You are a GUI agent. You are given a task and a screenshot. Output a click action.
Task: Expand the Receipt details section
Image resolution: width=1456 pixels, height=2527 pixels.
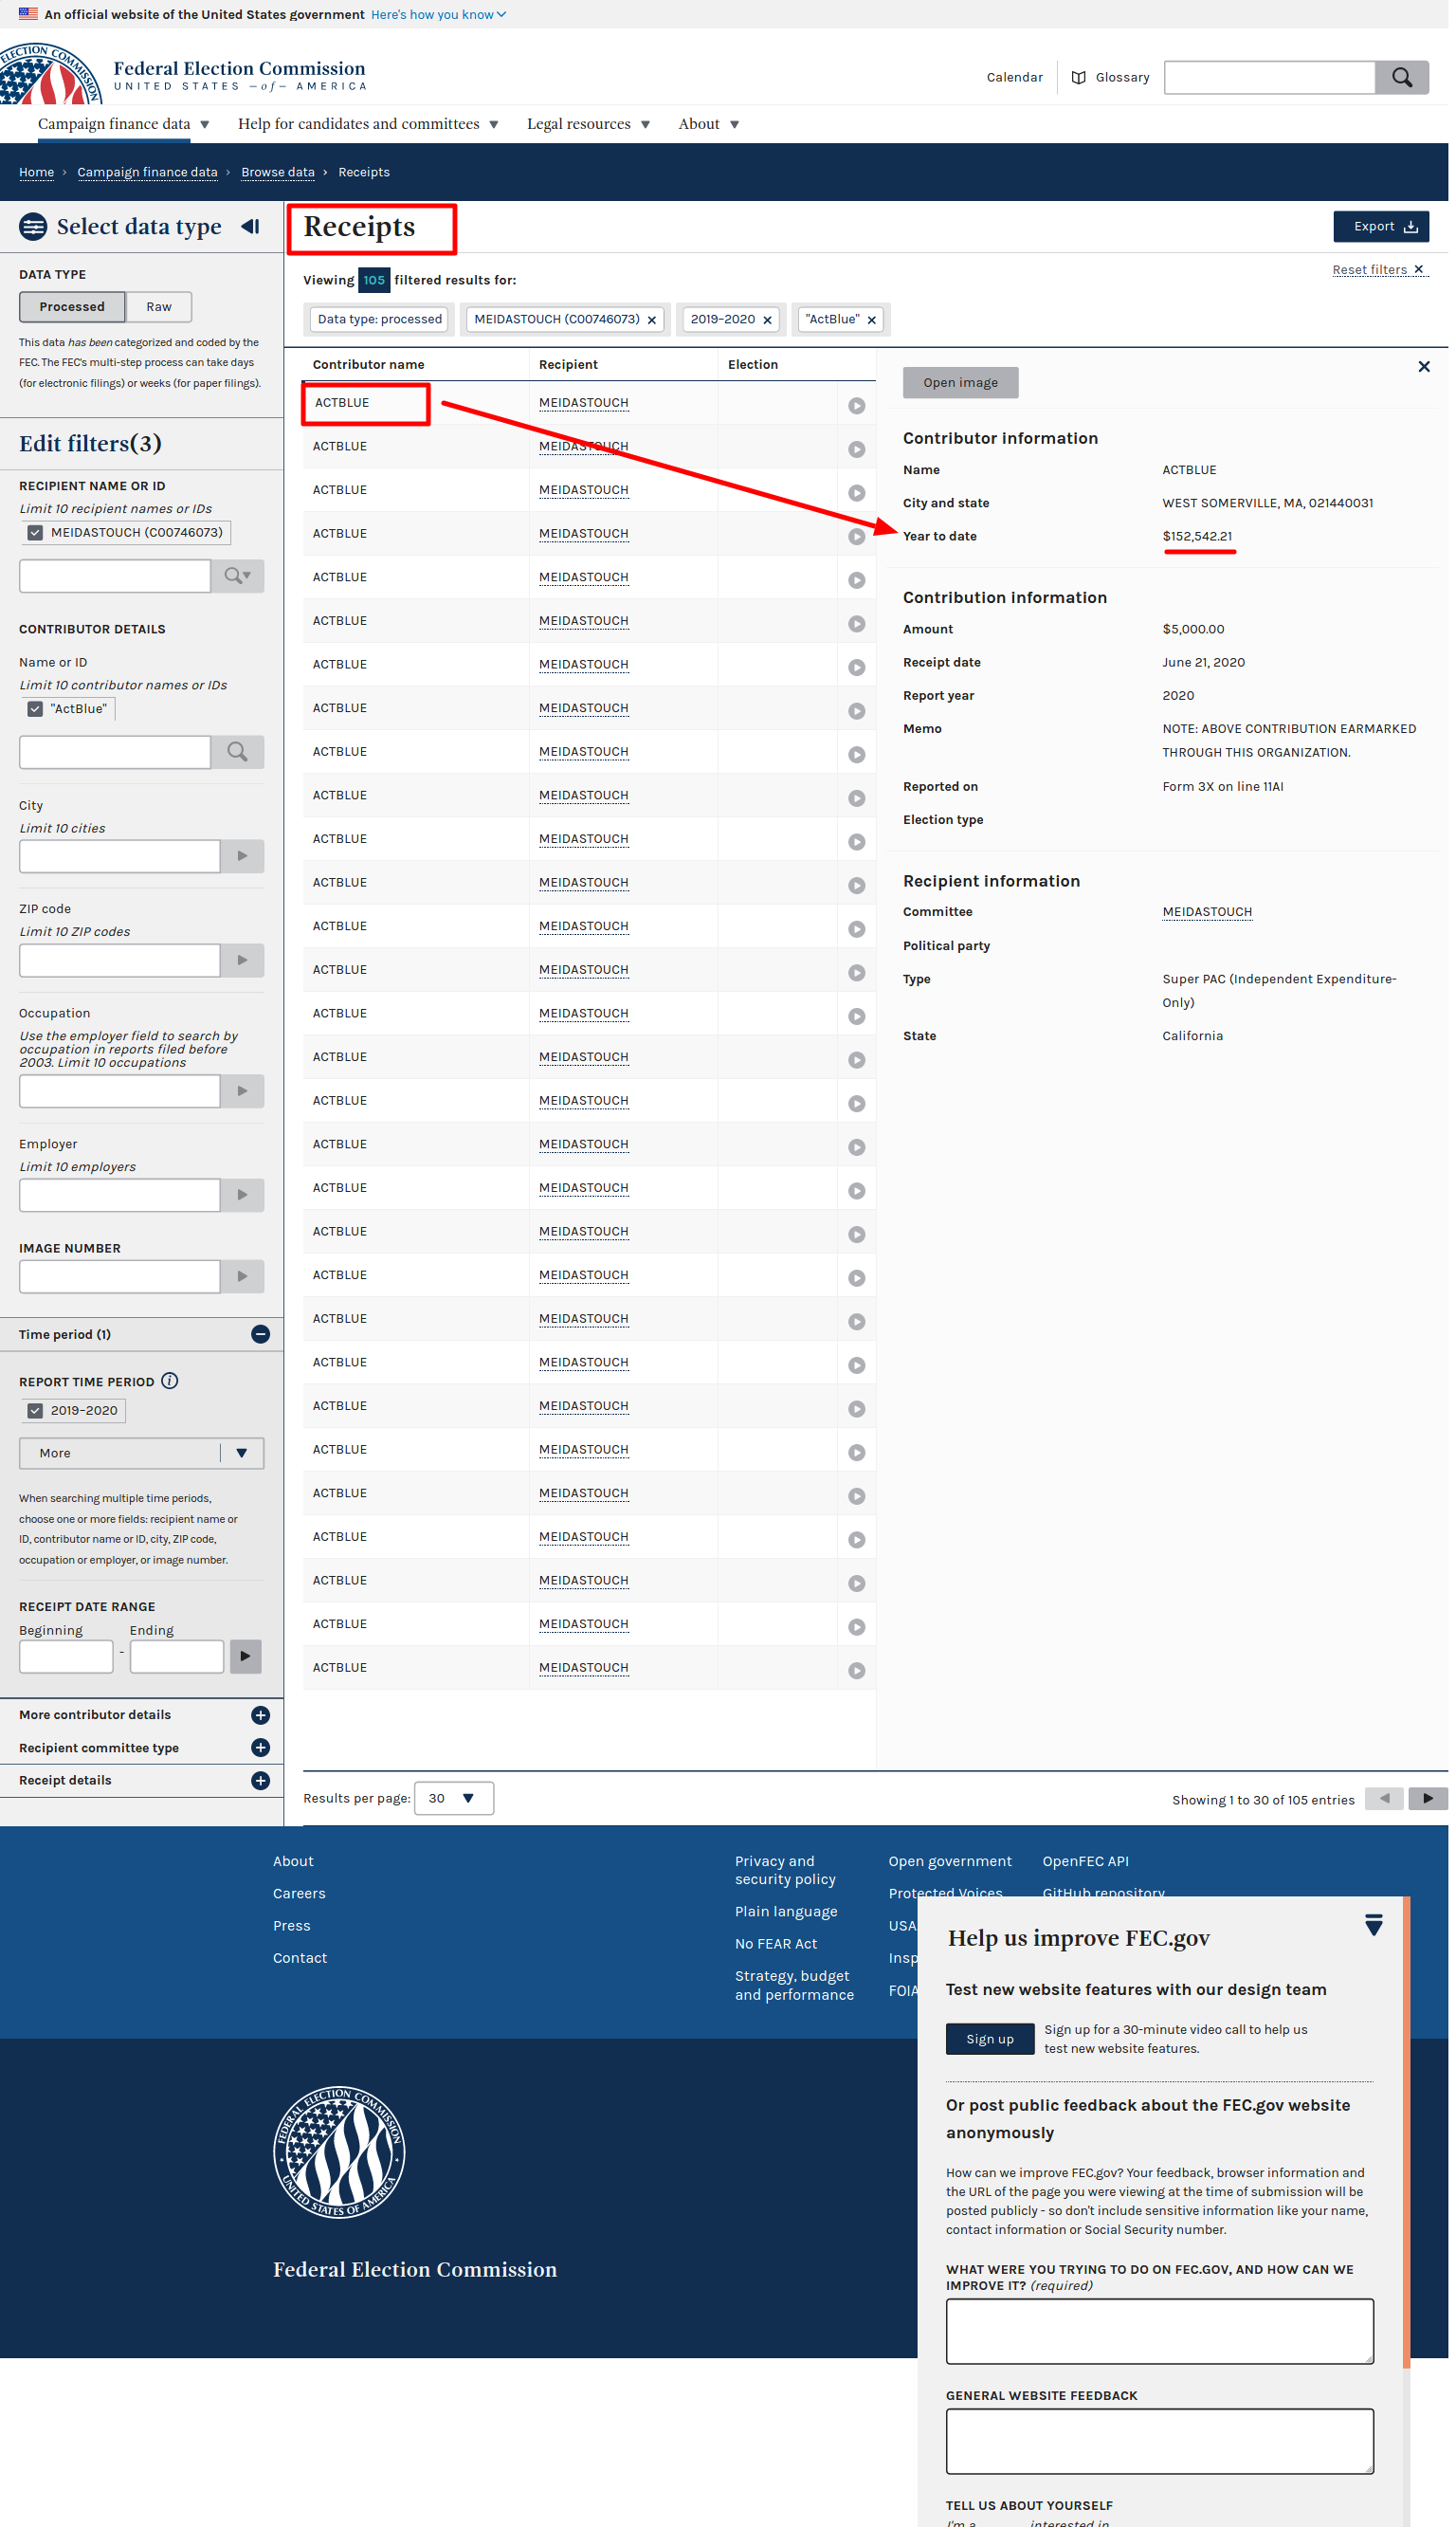click(x=260, y=1780)
